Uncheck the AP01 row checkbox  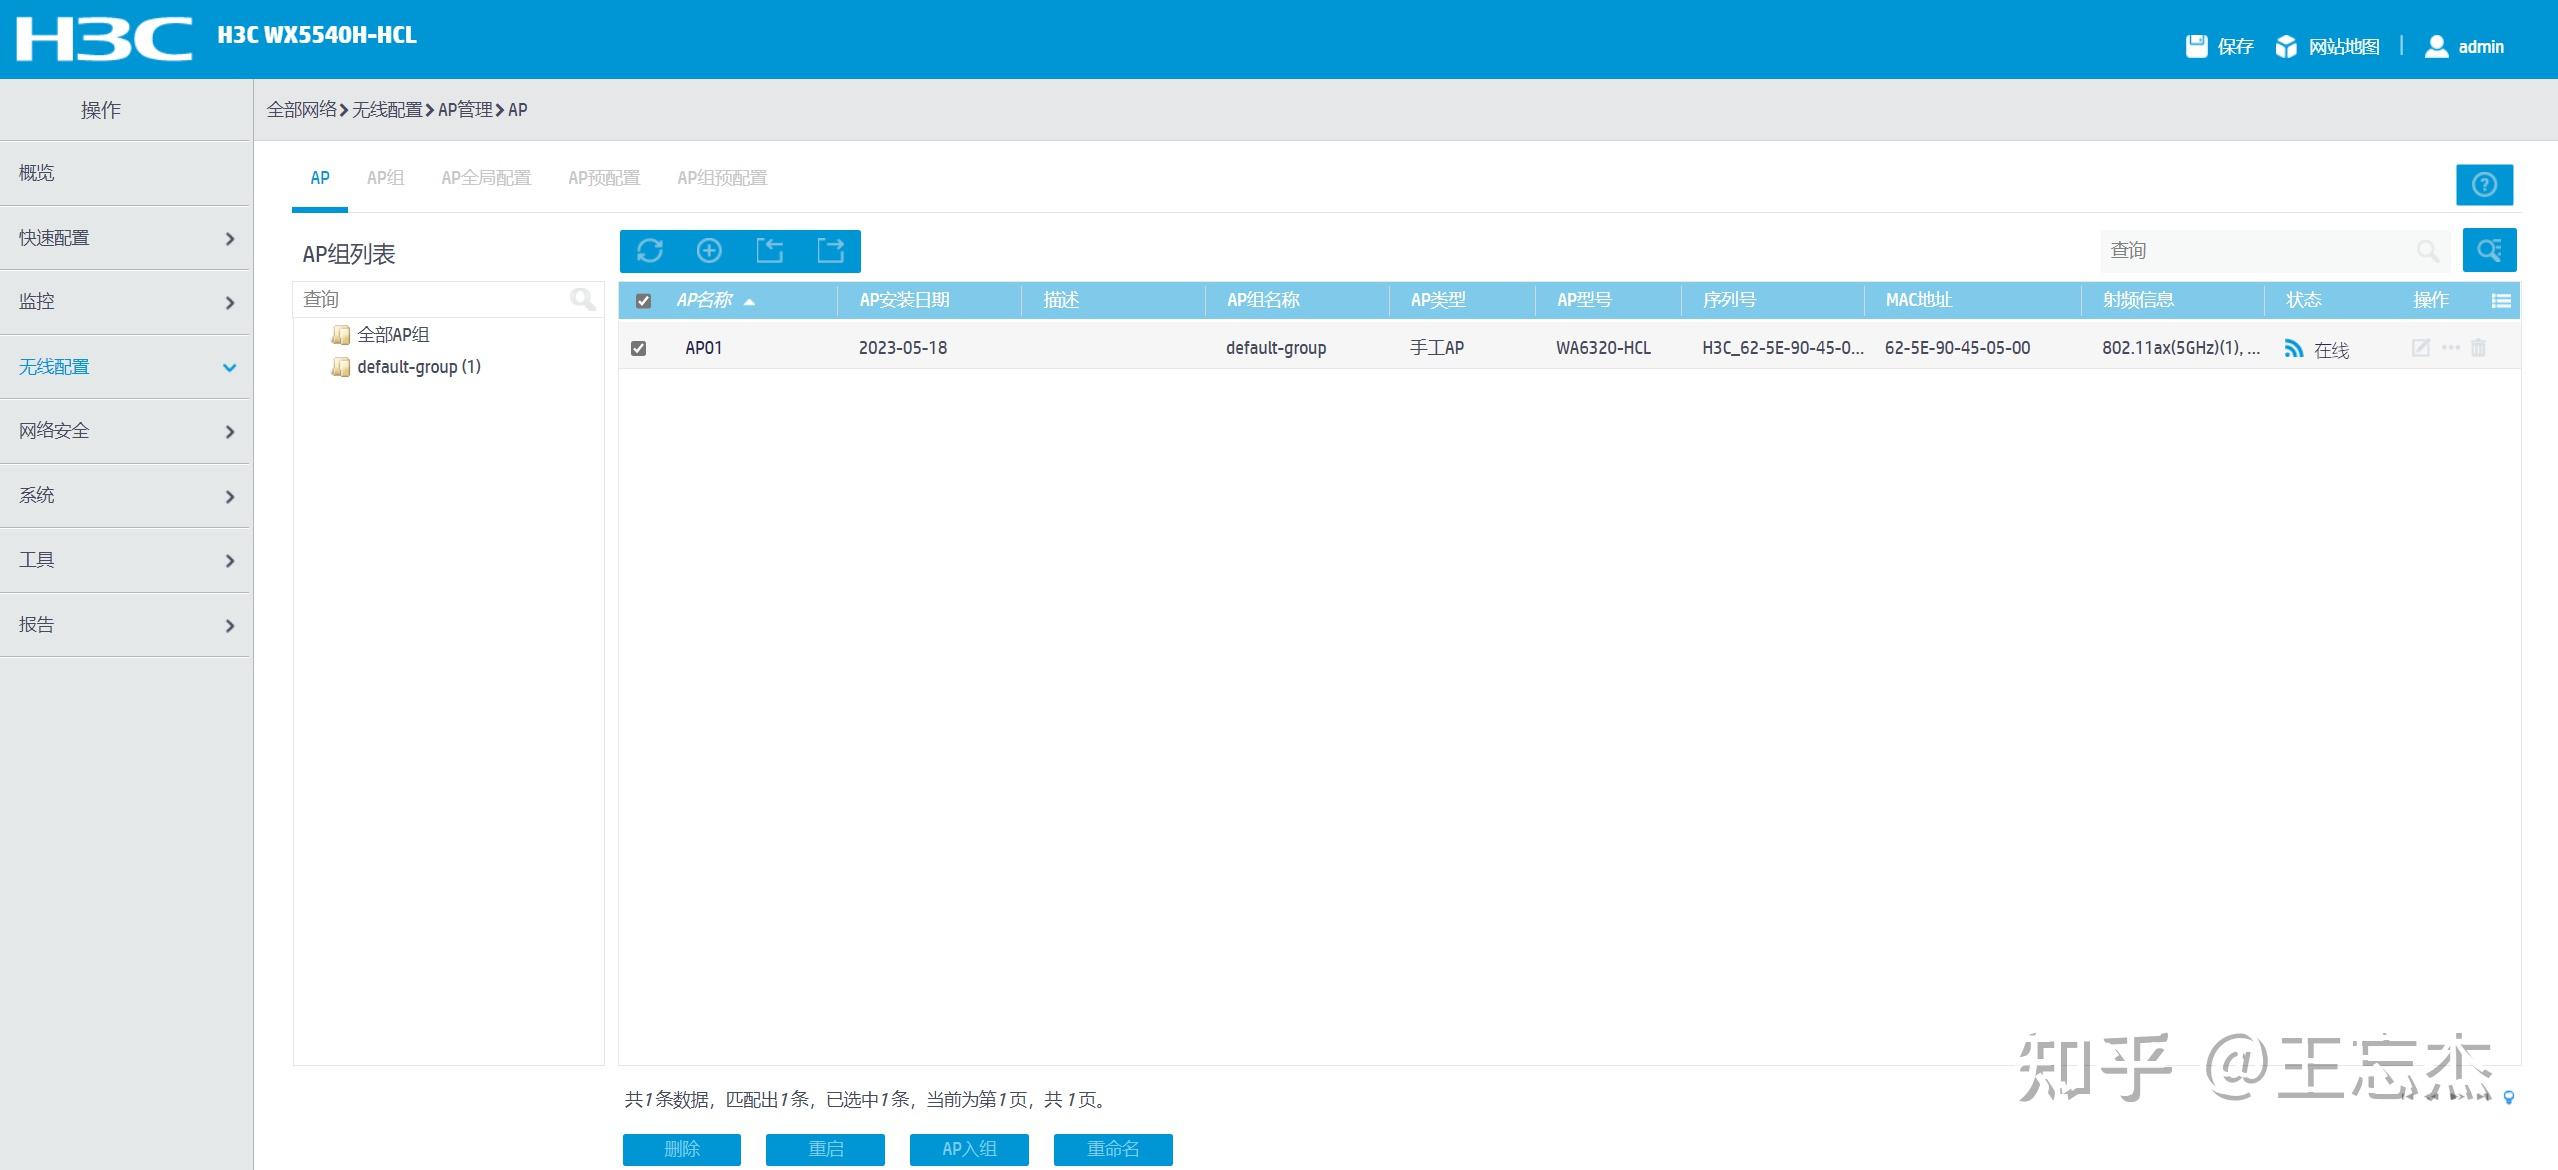[x=639, y=348]
